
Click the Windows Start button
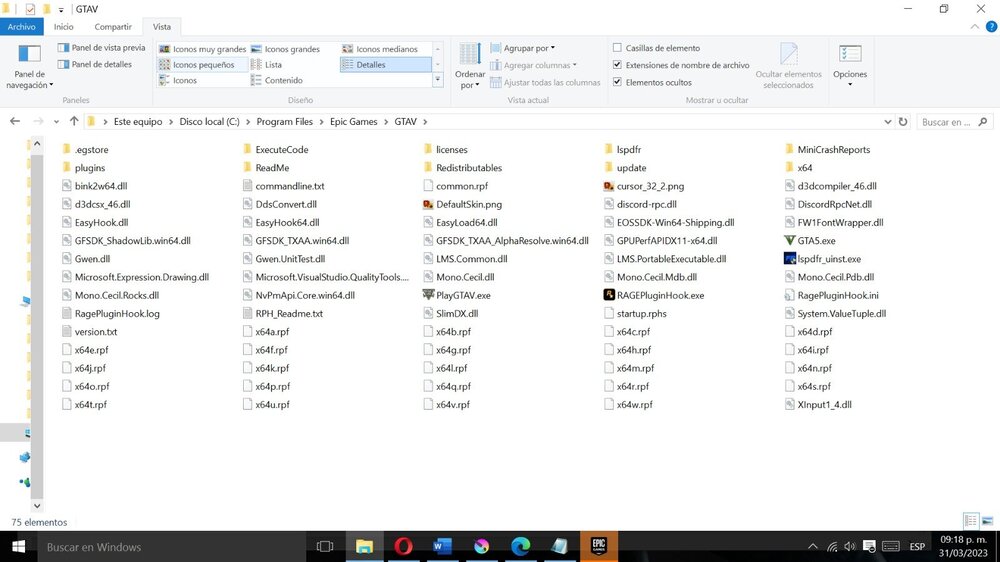[x=18, y=547]
